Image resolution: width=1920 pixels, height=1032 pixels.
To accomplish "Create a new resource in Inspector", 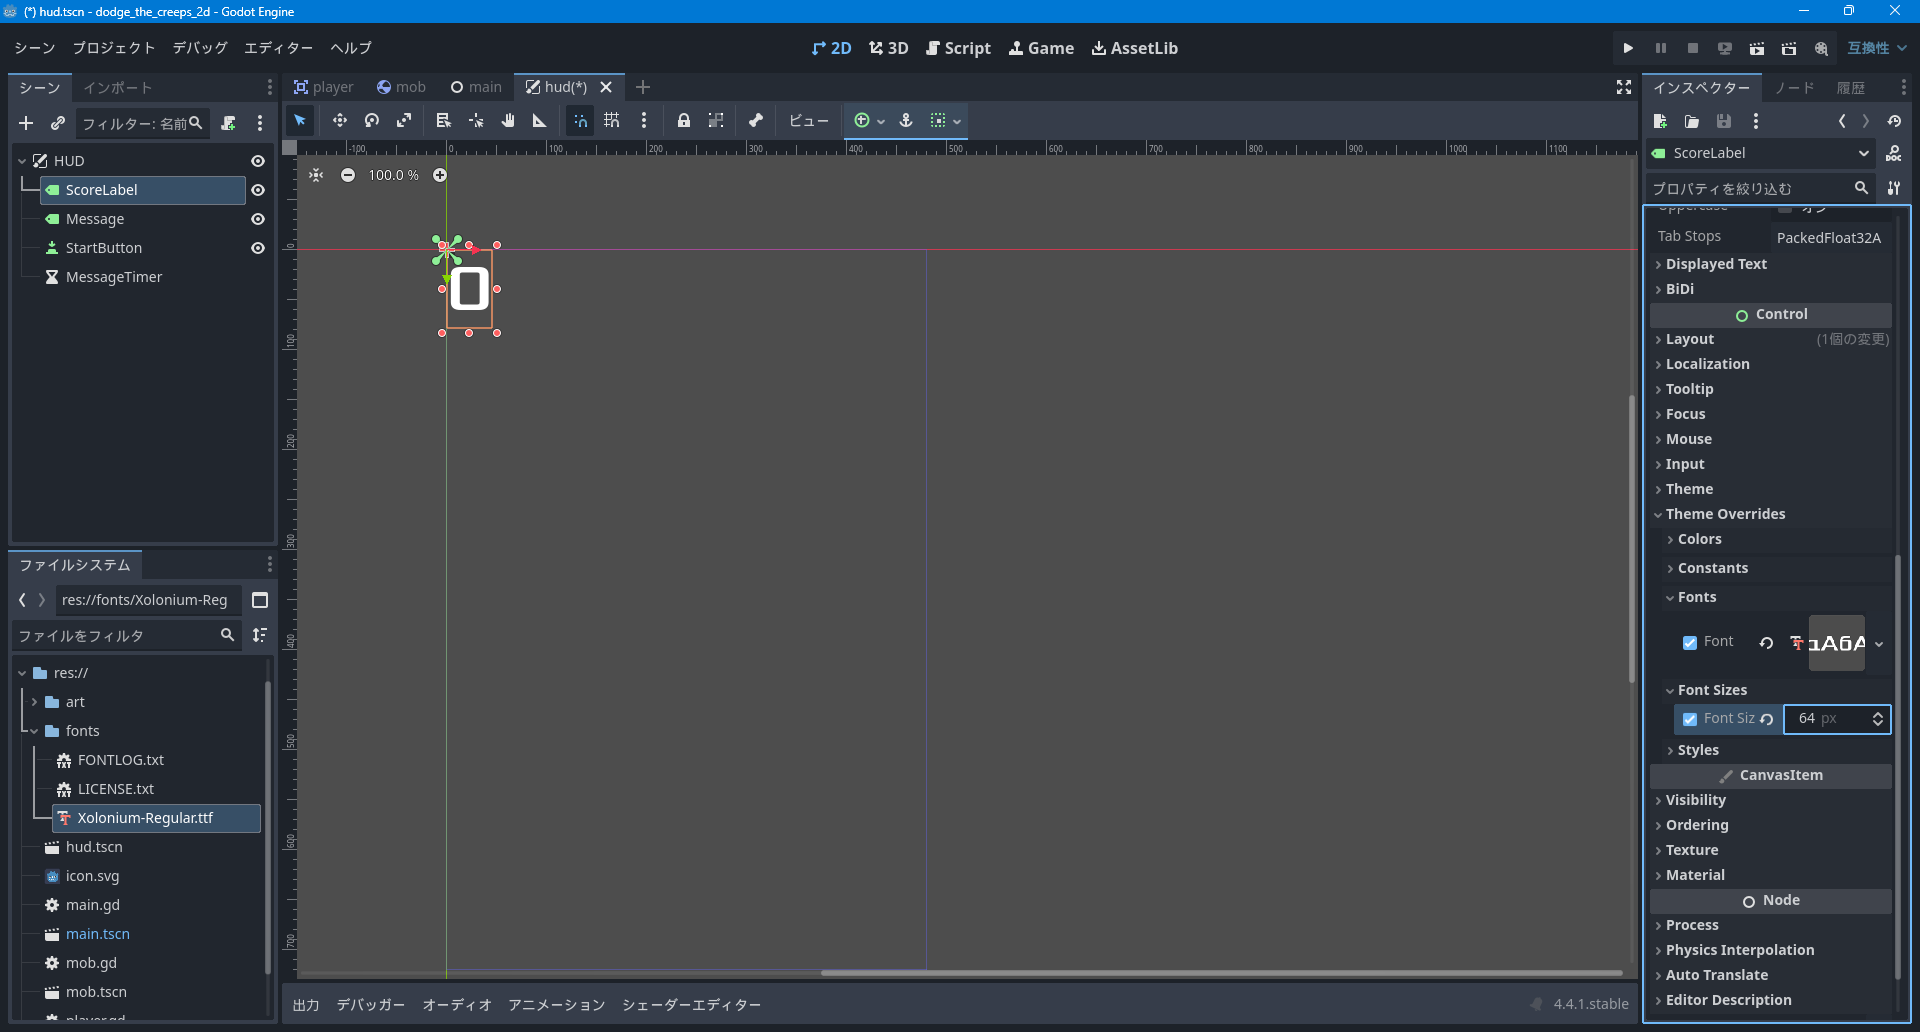I will pyautogui.click(x=1660, y=121).
